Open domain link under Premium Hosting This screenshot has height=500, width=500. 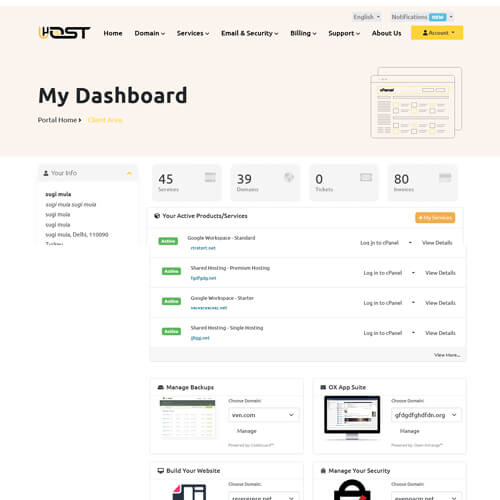[x=203, y=278]
